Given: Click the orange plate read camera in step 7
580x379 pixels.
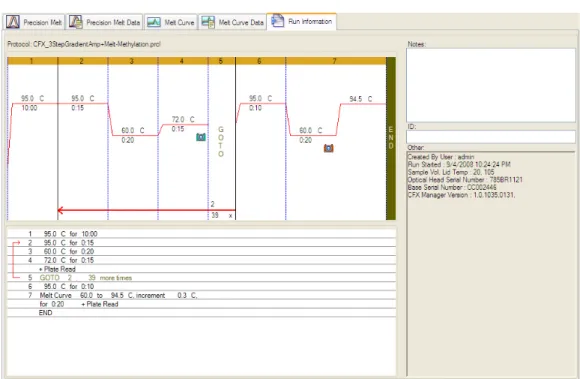Looking at the screenshot, I should pos(328,148).
